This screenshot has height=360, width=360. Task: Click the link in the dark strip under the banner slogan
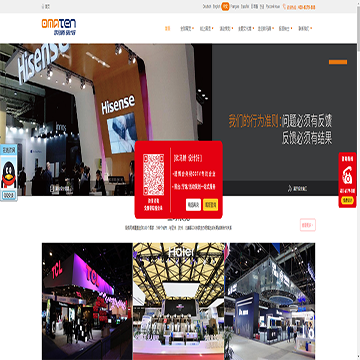[x=297, y=189]
